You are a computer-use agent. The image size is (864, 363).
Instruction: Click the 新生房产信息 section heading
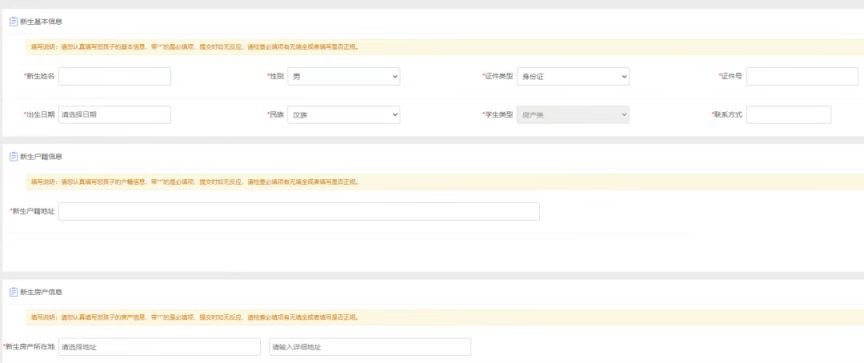[x=41, y=292]
